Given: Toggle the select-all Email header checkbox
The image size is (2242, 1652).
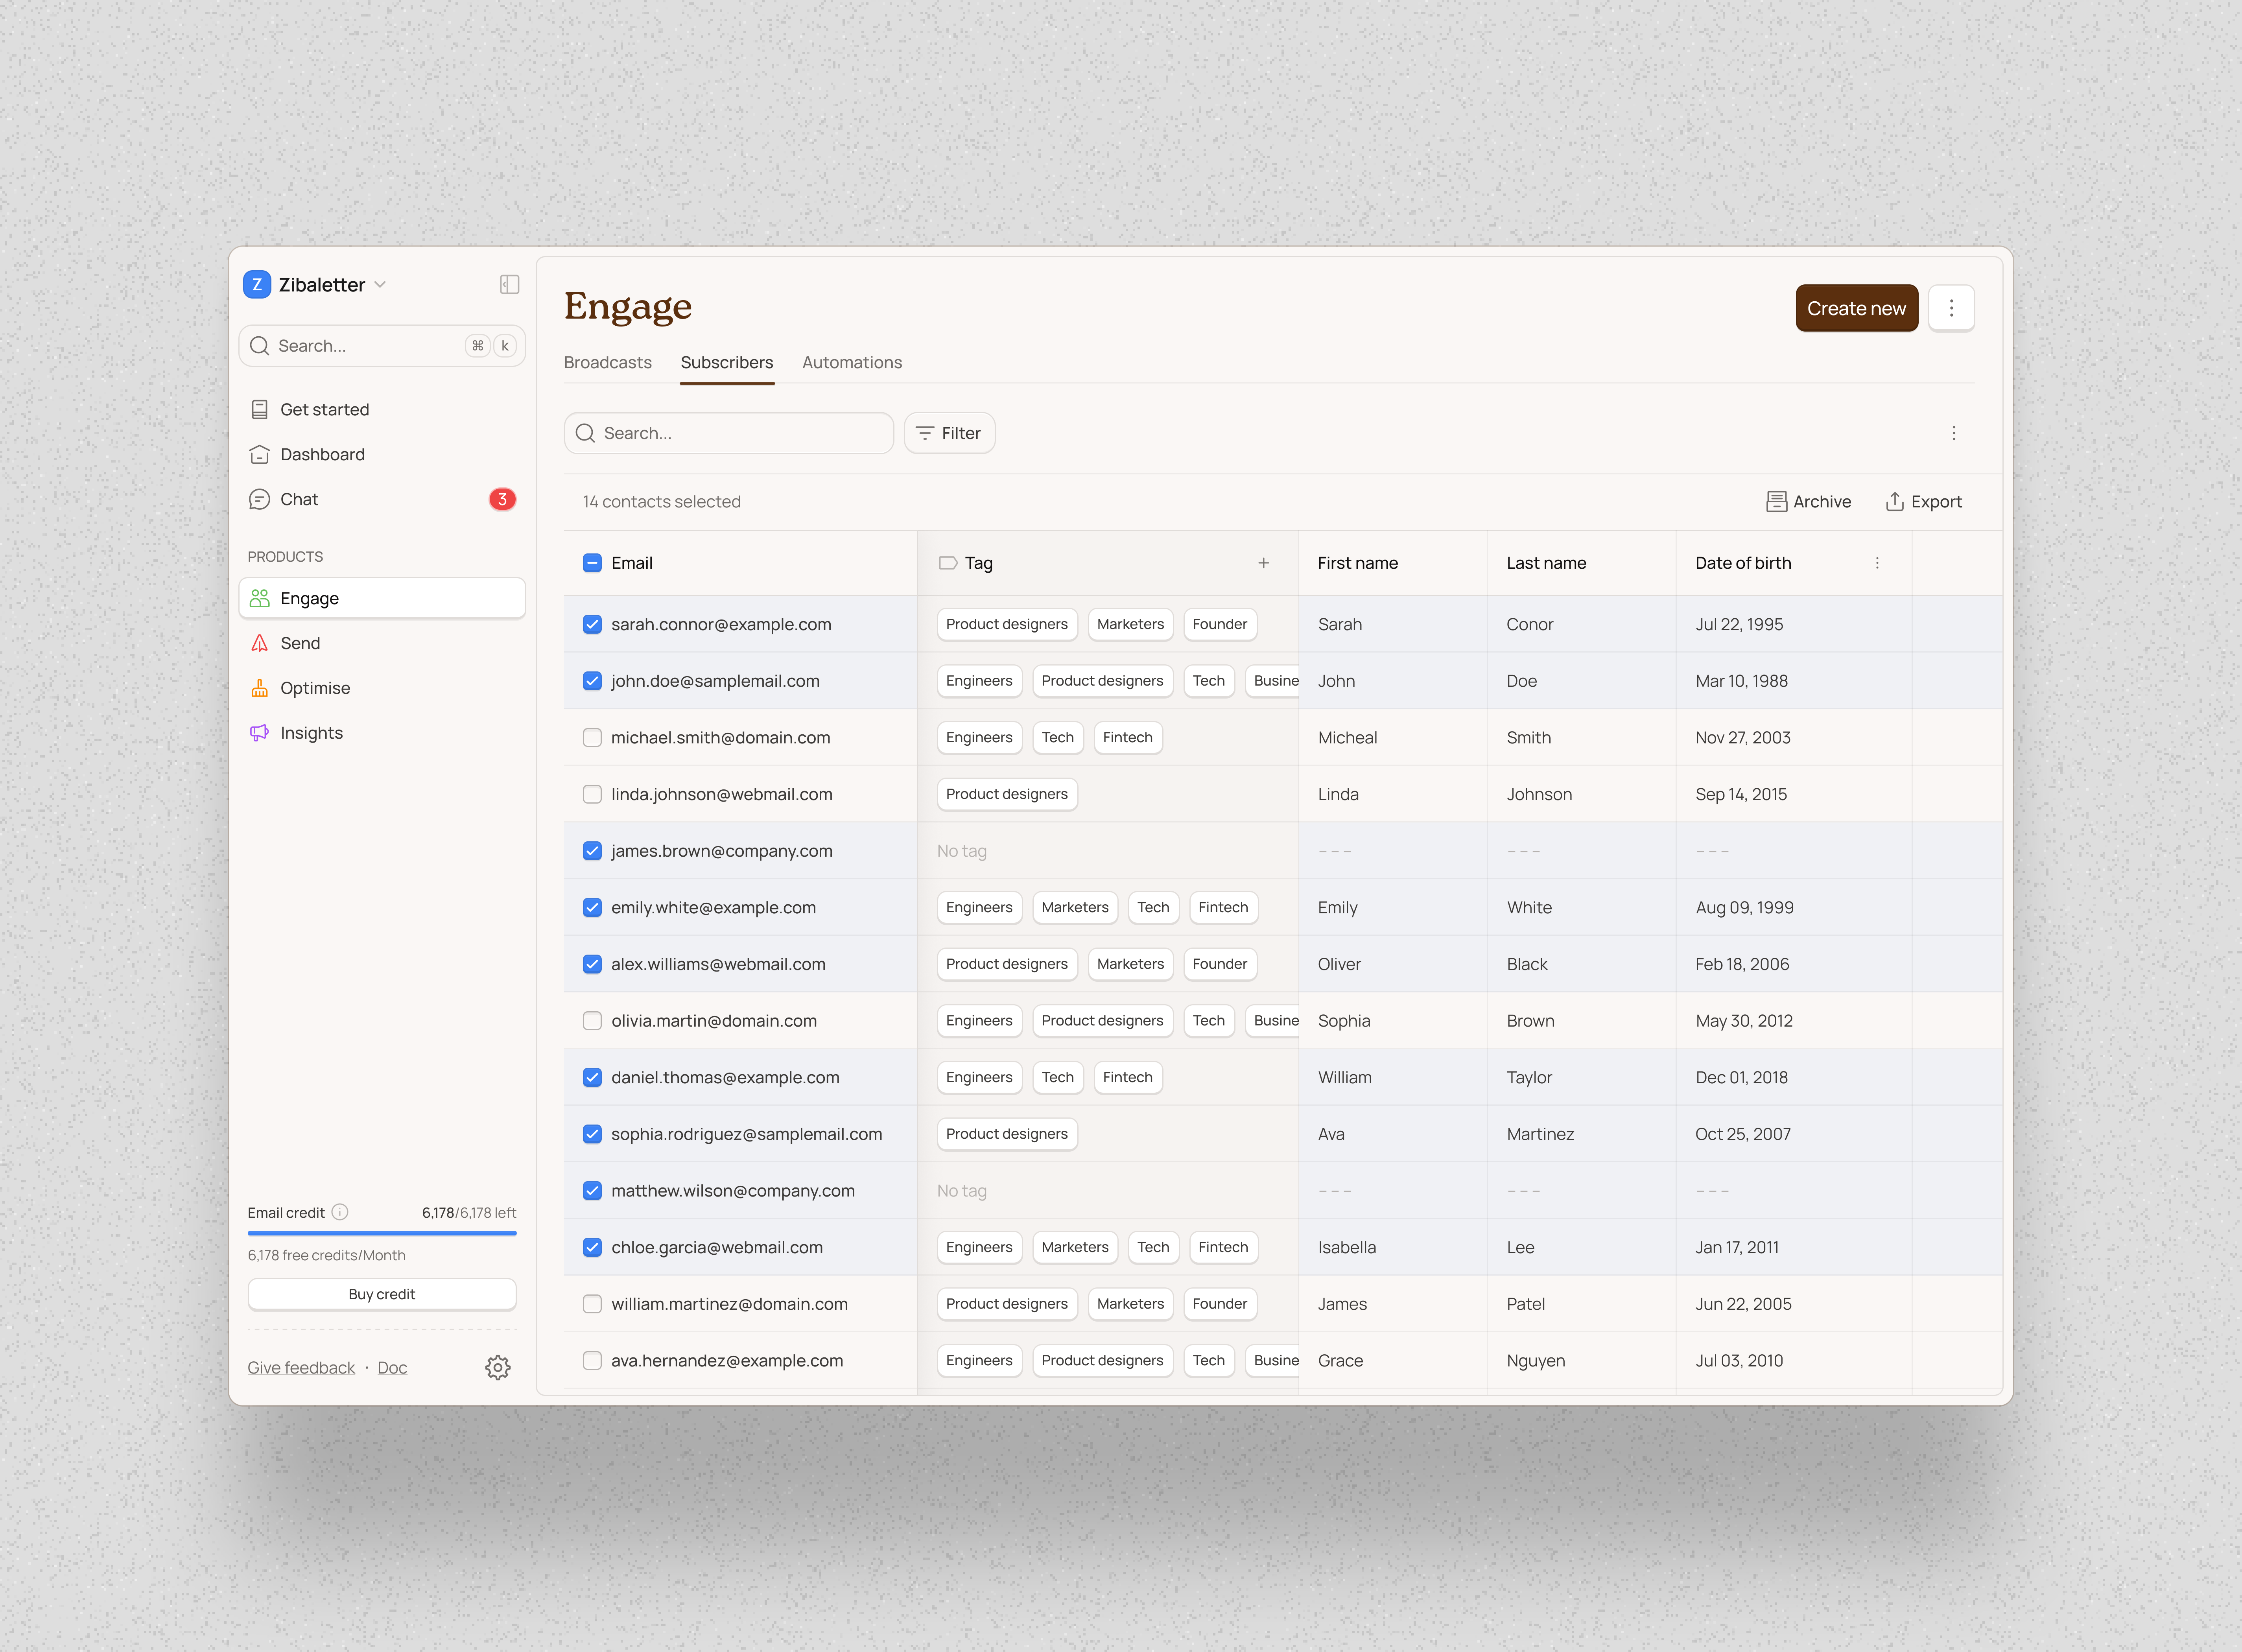Looking at the screenshot, I should pyautogui.click(x=592, y=563).
